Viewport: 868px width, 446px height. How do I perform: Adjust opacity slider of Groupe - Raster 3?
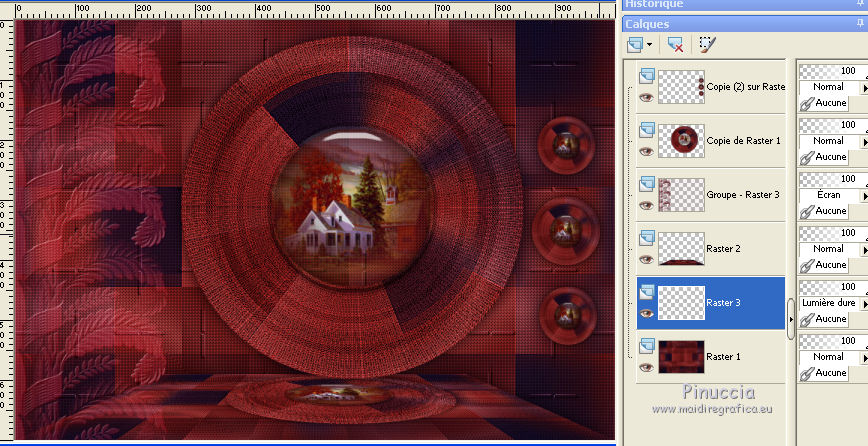[834, 179]
